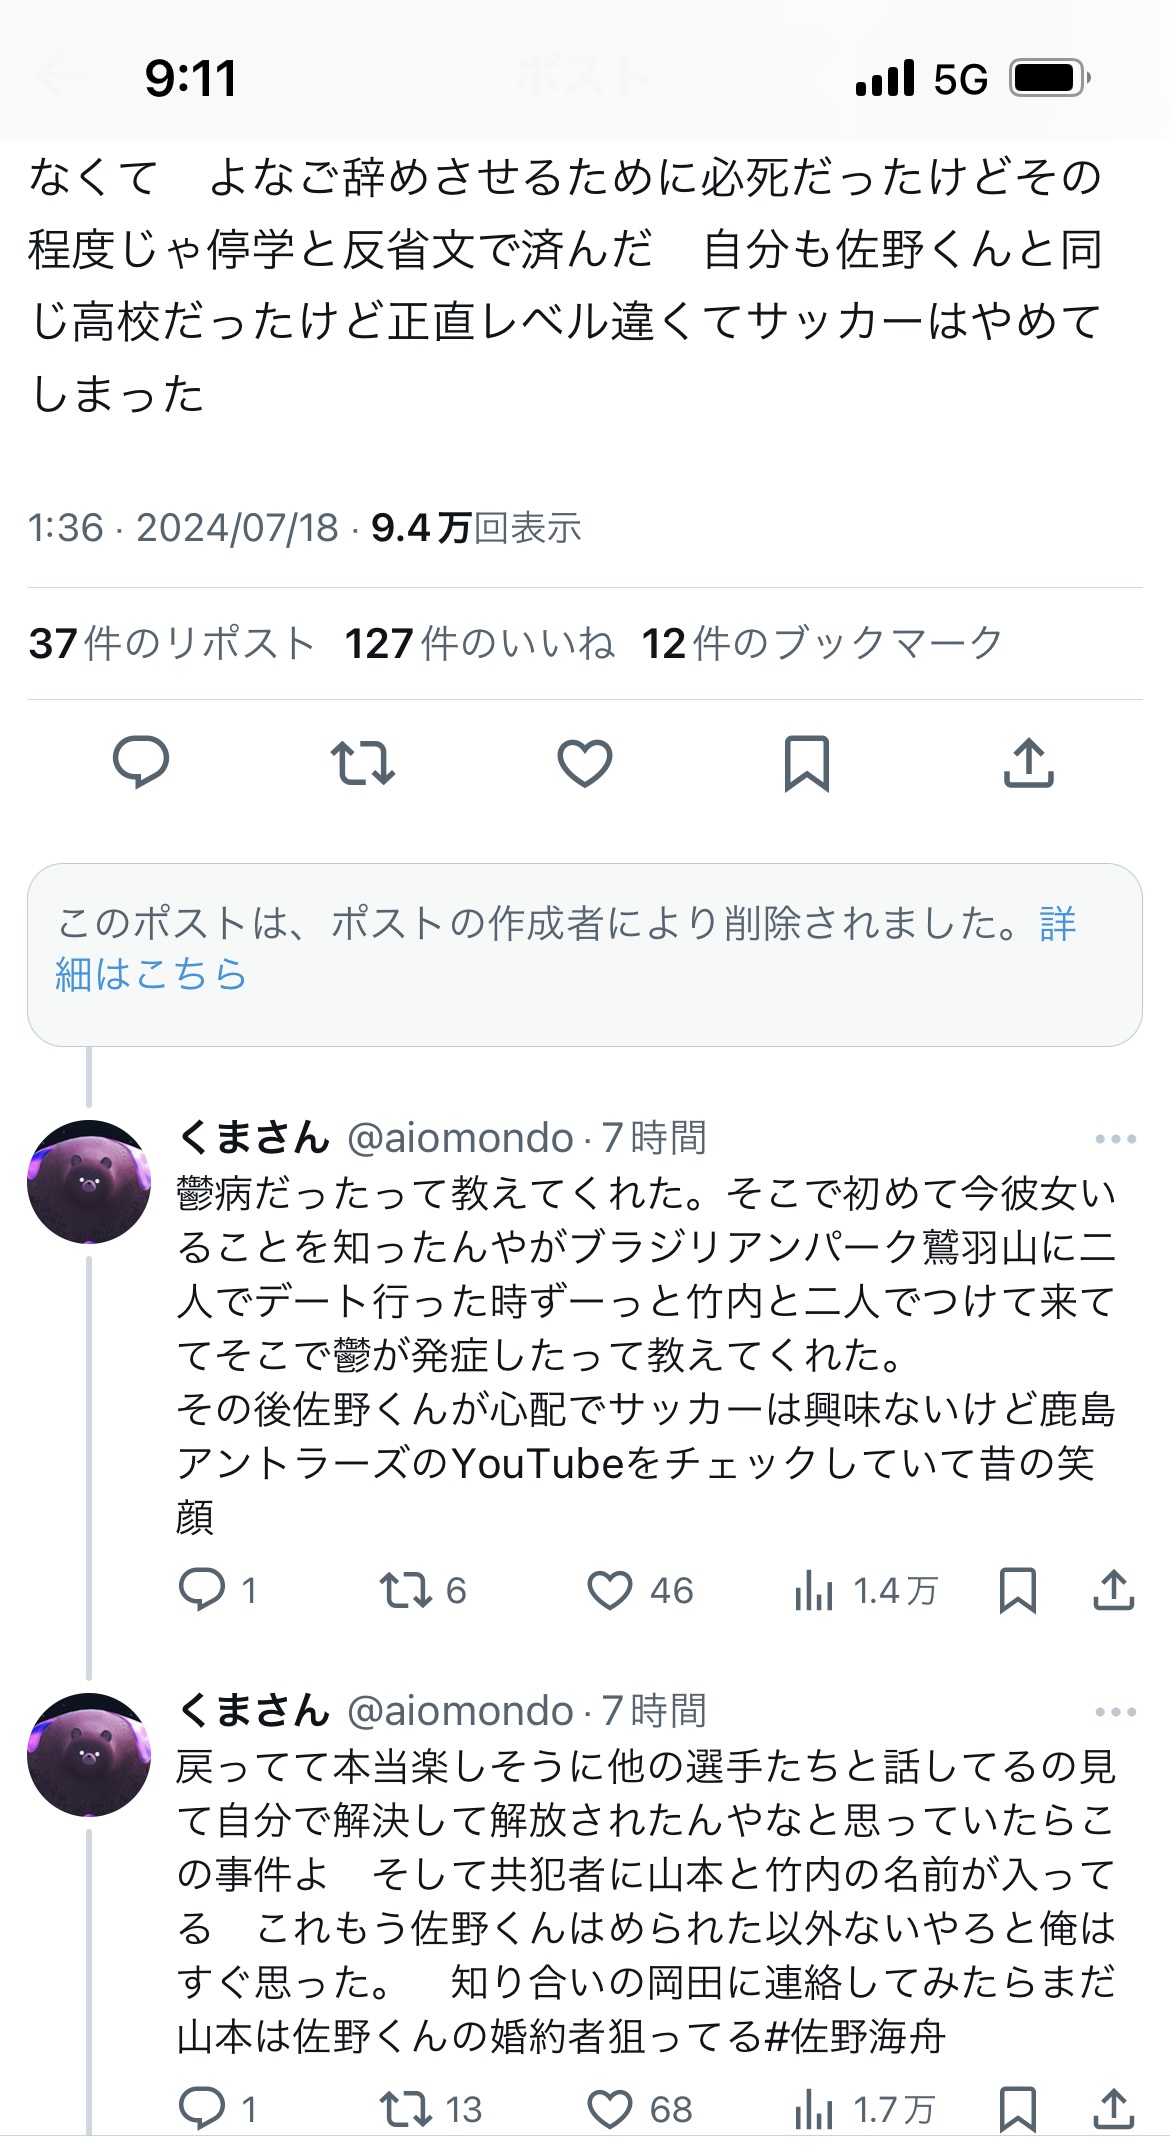This screenshot has height=2156, width=1170.
Task: Repost the first reply with 6 reposts
Action: [404, 1590]
